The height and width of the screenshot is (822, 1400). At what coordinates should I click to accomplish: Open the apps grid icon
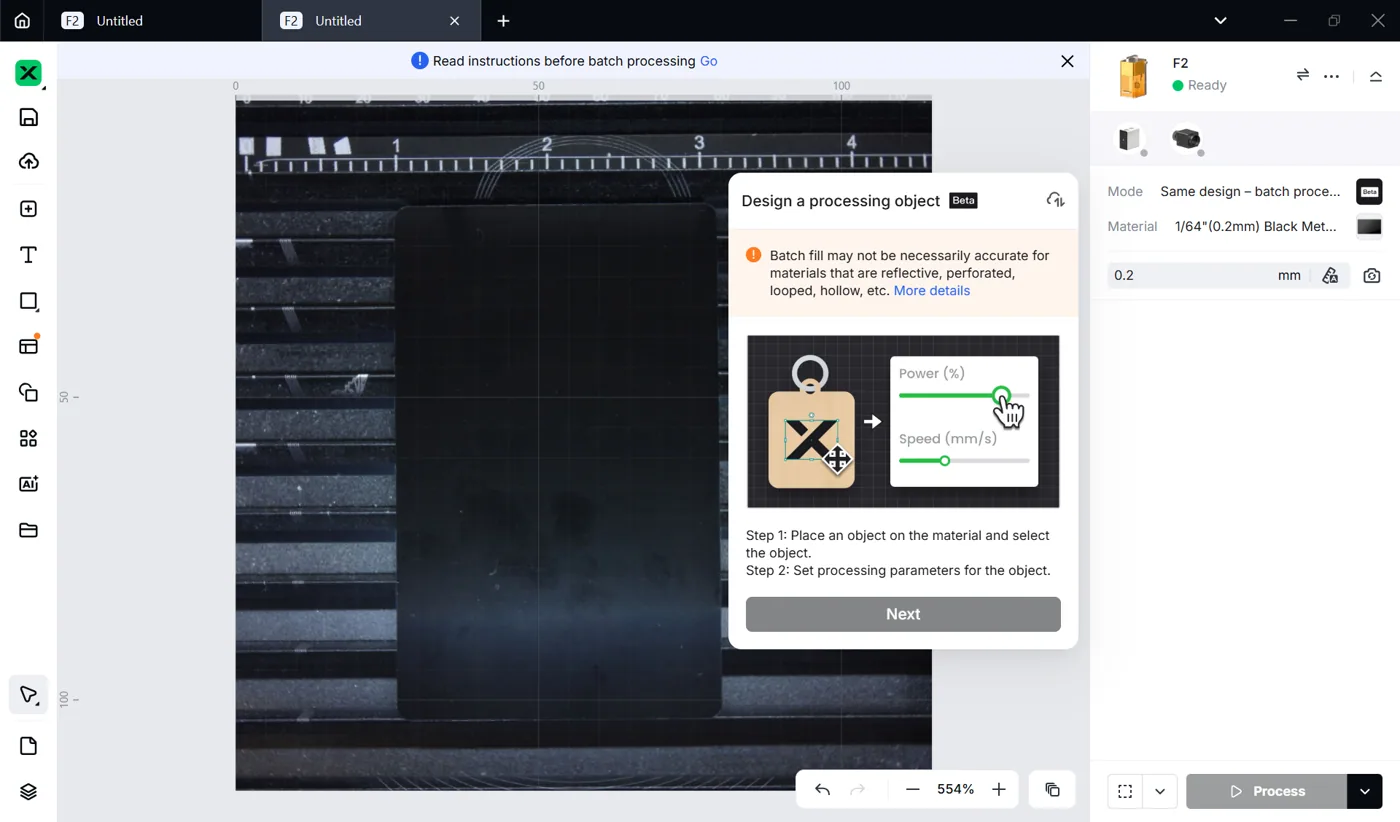click(28, 438)
